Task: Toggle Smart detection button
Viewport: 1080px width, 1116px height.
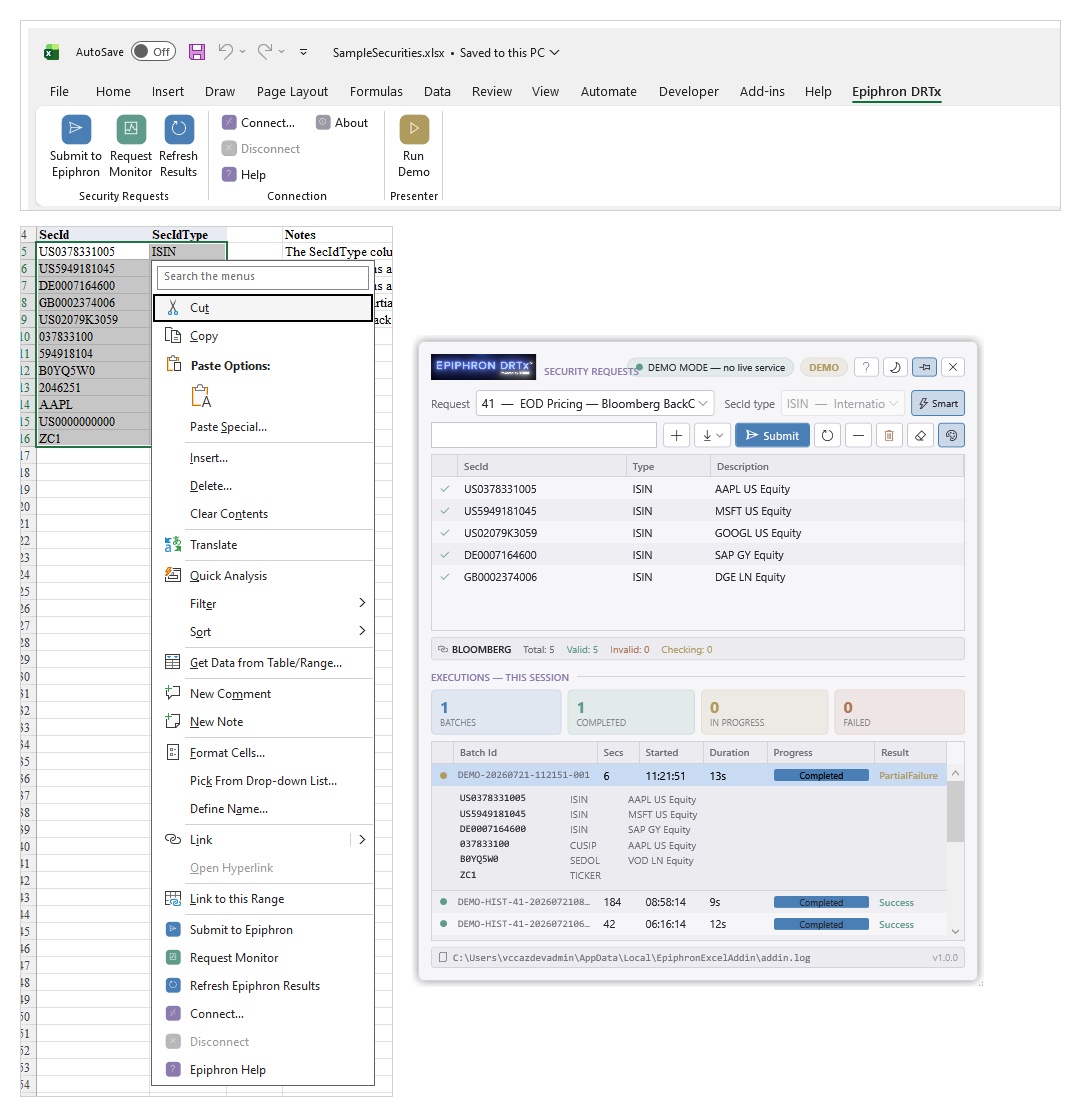Action: coord(938,404)
